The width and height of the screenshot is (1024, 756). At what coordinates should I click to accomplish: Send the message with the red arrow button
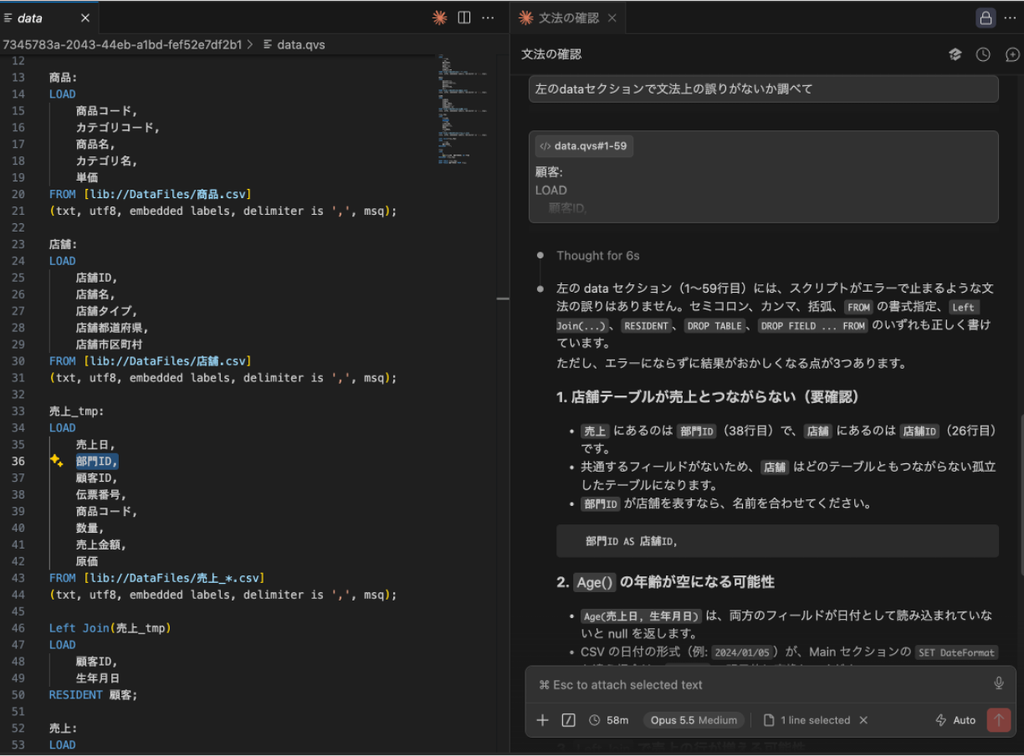coord(999,720)
